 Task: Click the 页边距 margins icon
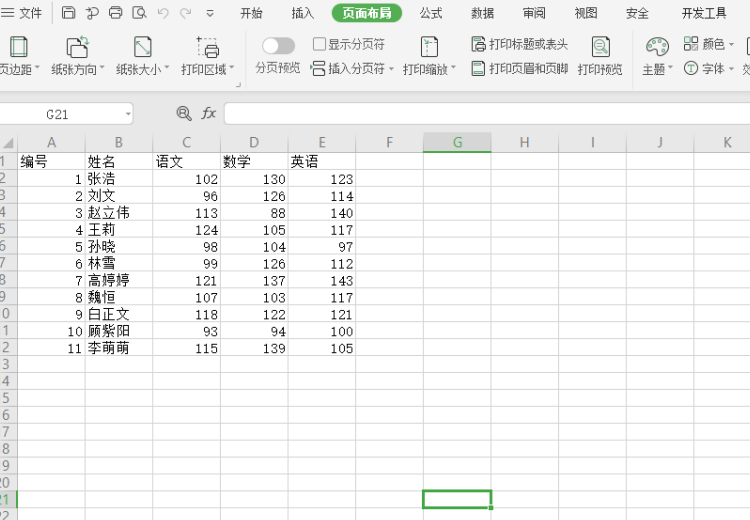click(19, 47)
